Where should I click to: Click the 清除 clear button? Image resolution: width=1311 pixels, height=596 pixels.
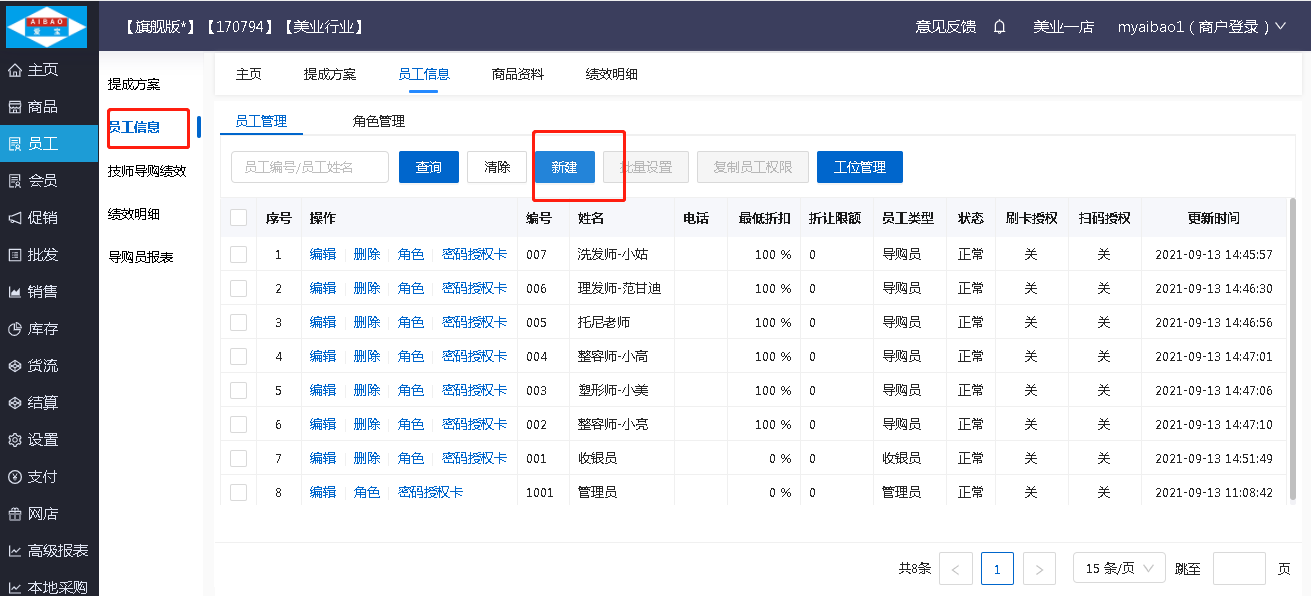[x=497, y=167]
